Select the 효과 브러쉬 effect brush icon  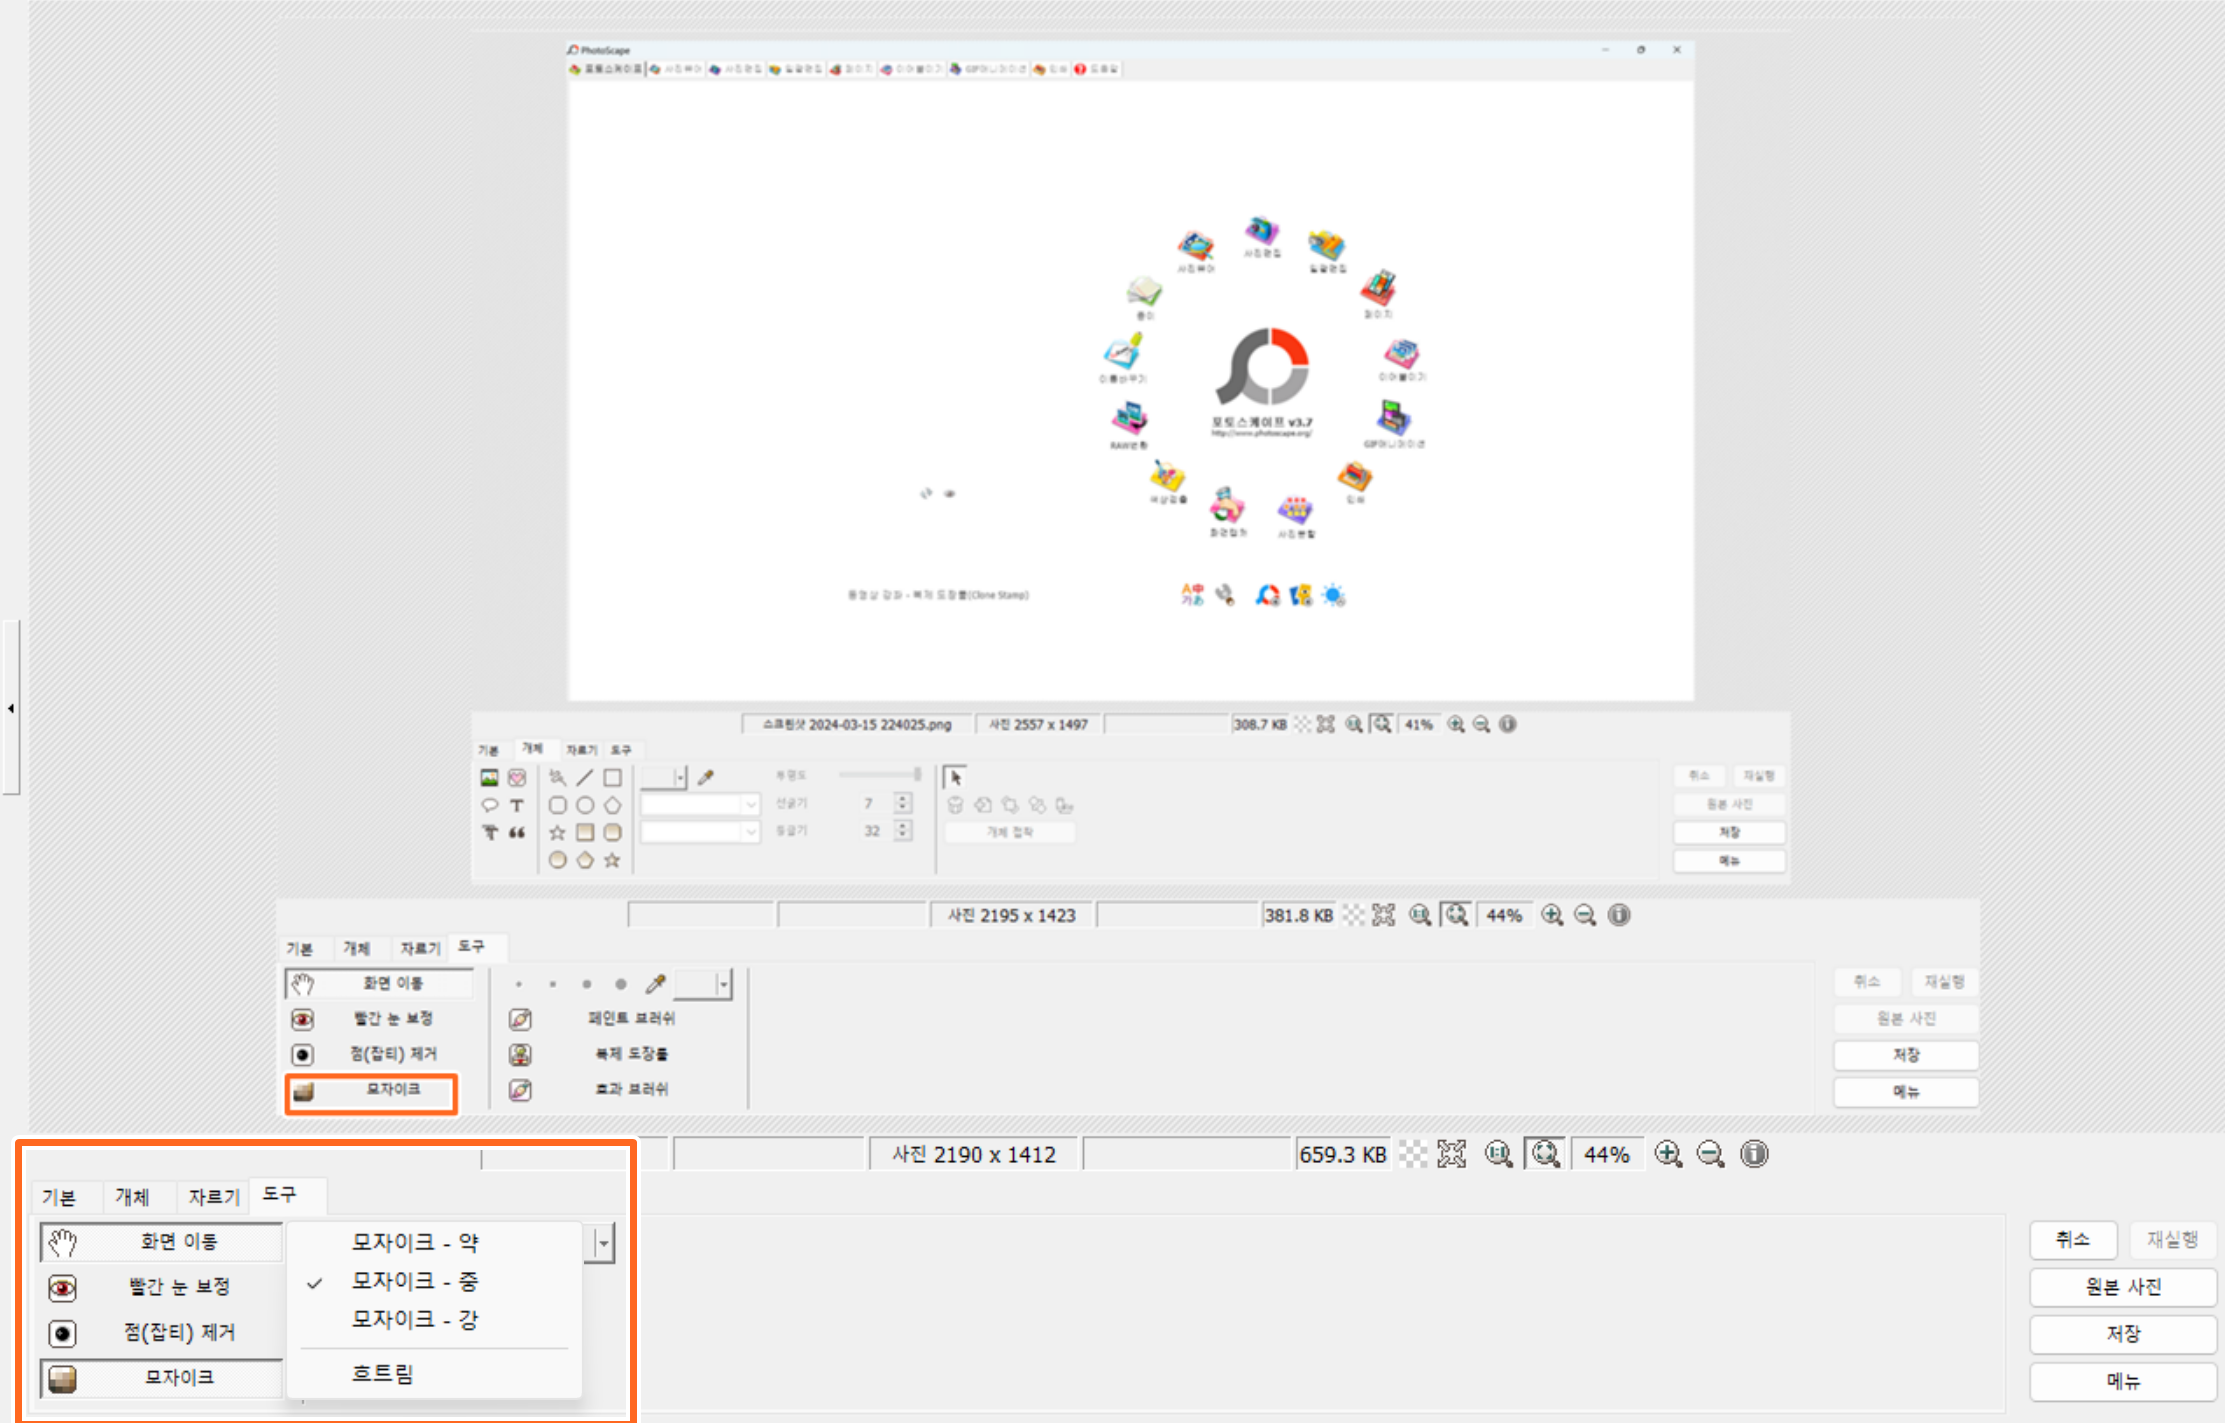point(520,1090)
